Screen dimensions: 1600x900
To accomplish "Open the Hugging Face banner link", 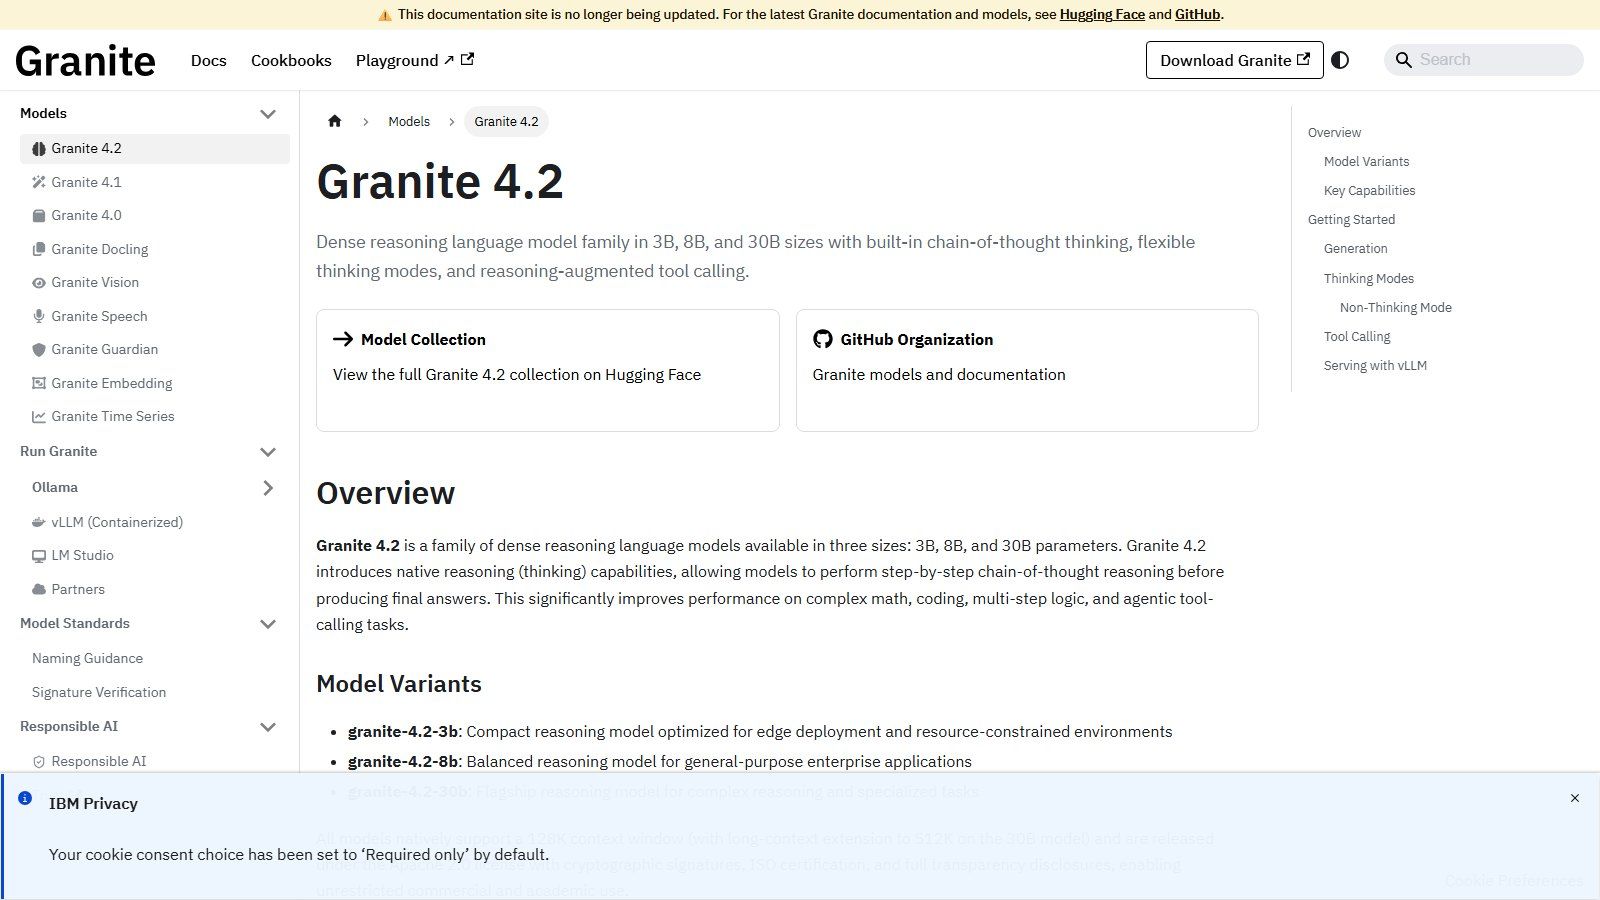I will click(x=1102, y=14).
